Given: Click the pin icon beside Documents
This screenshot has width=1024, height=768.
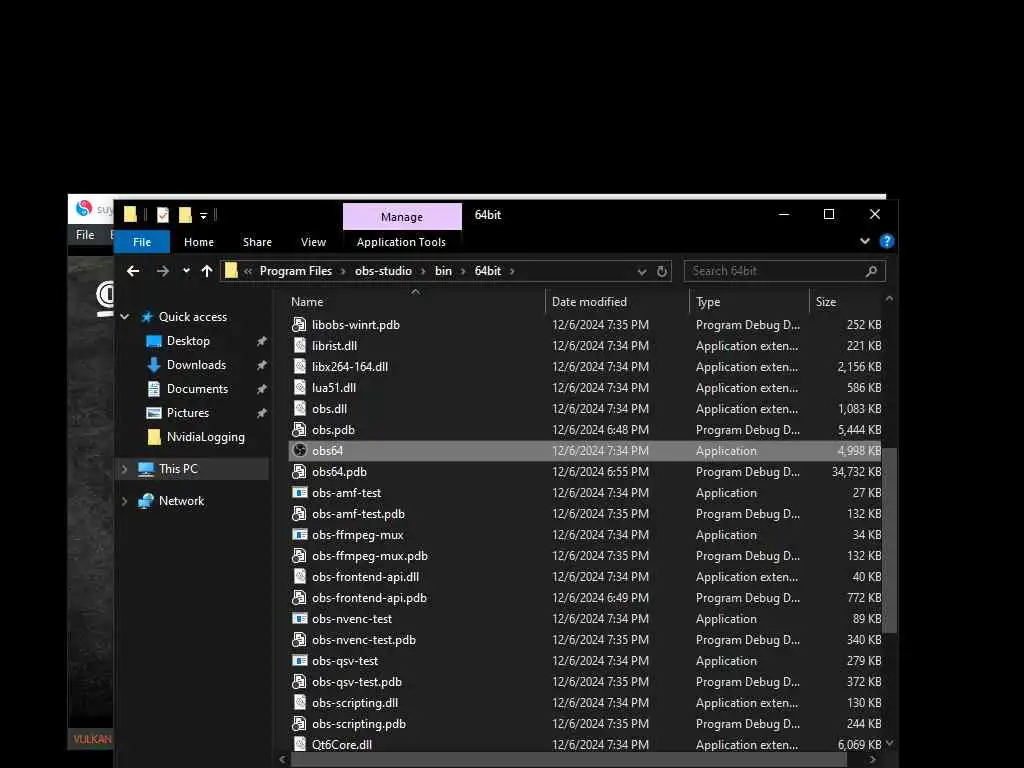Looking at the screenshot, I should click(262, 389).
